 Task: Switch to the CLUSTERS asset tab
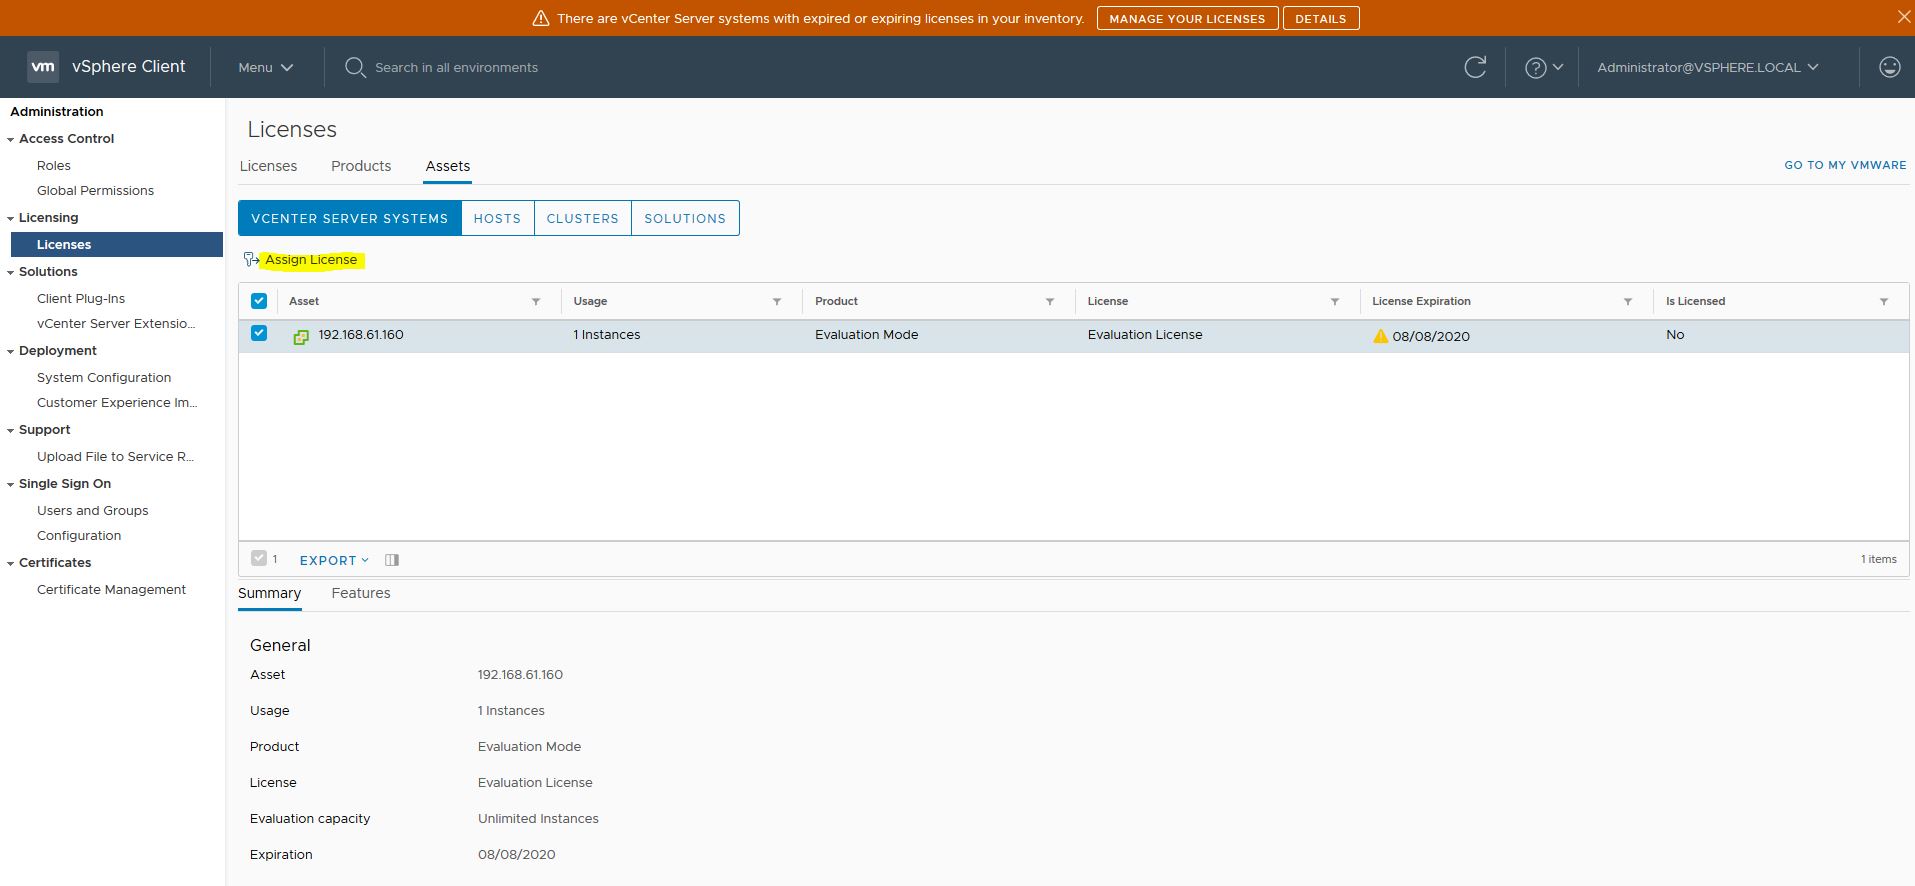click(583, 218)
